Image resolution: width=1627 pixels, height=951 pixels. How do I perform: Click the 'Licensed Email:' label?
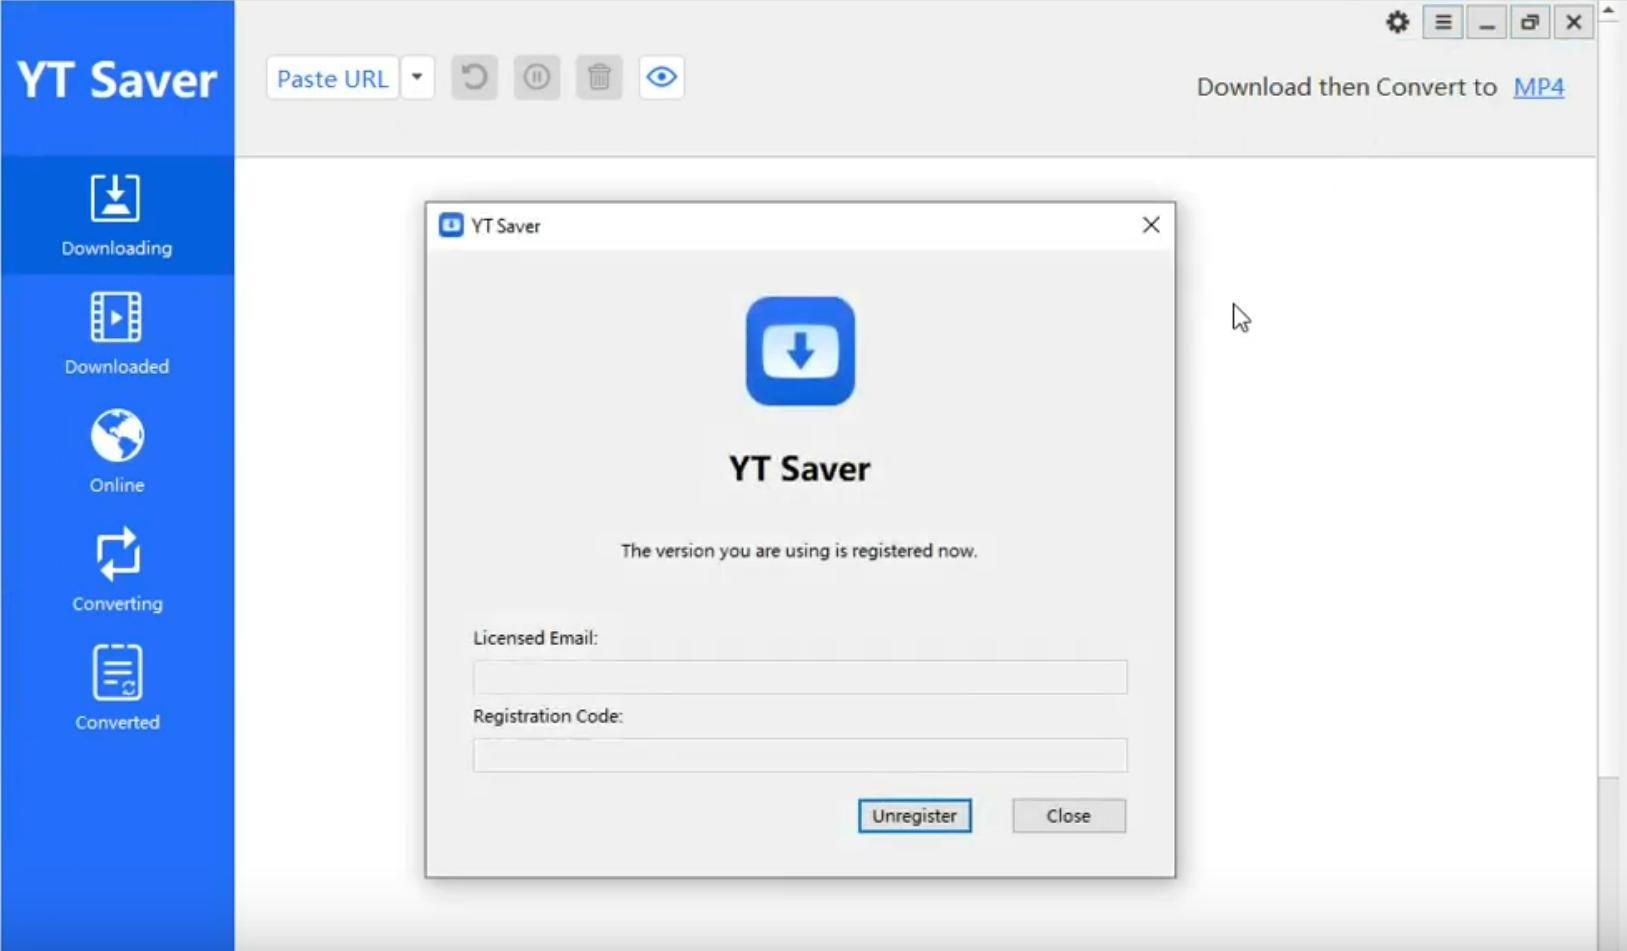click(x=535, y=638)
